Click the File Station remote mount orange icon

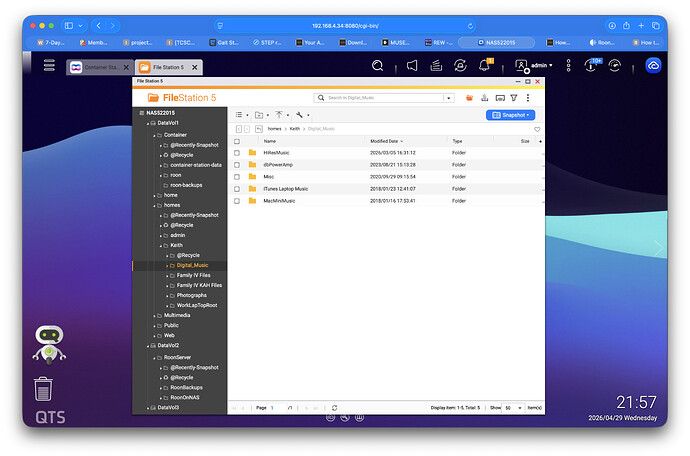tap(469, 98)
